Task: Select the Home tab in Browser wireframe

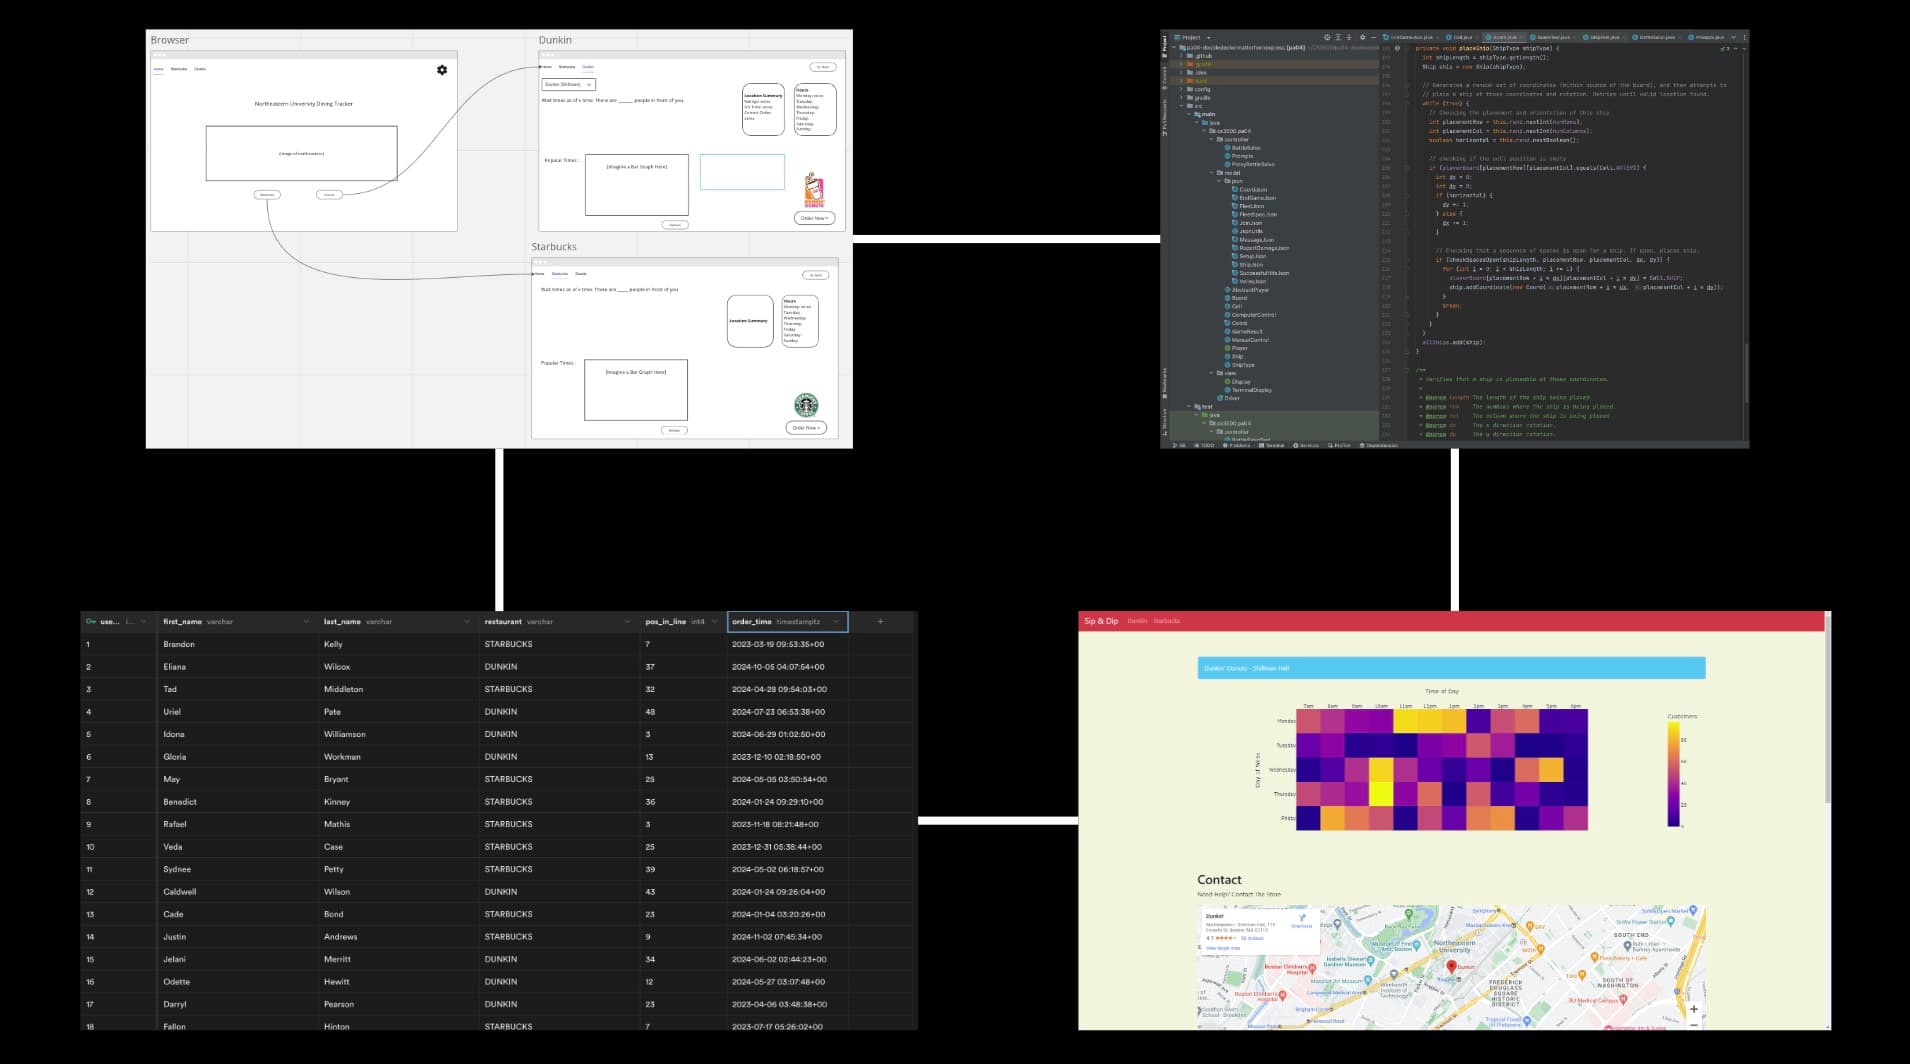Action: tap(158, 69)
